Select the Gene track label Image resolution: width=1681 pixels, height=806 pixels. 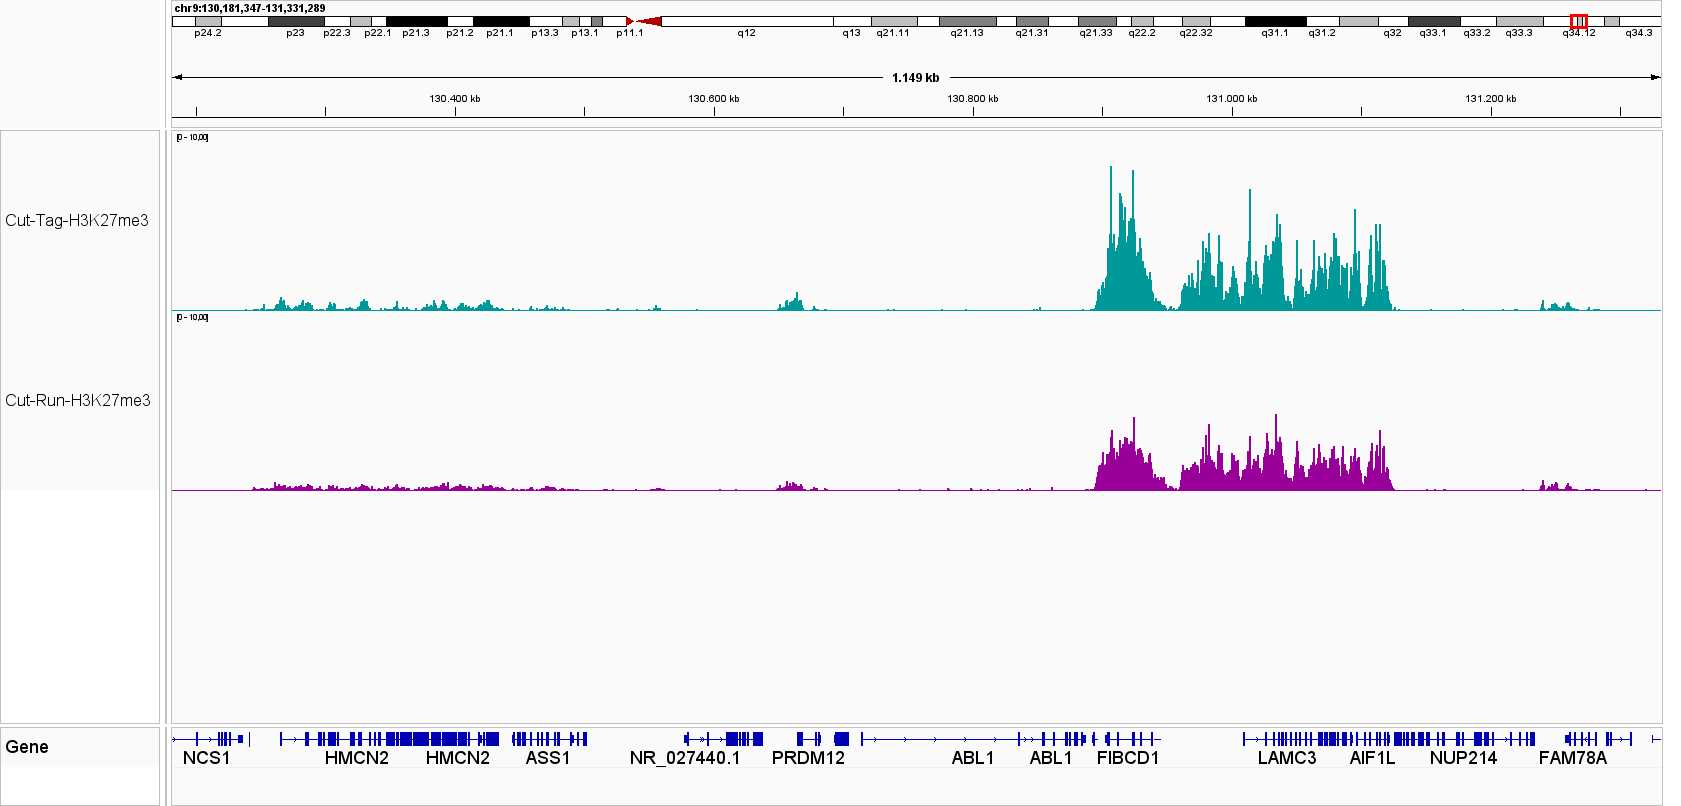27,747
